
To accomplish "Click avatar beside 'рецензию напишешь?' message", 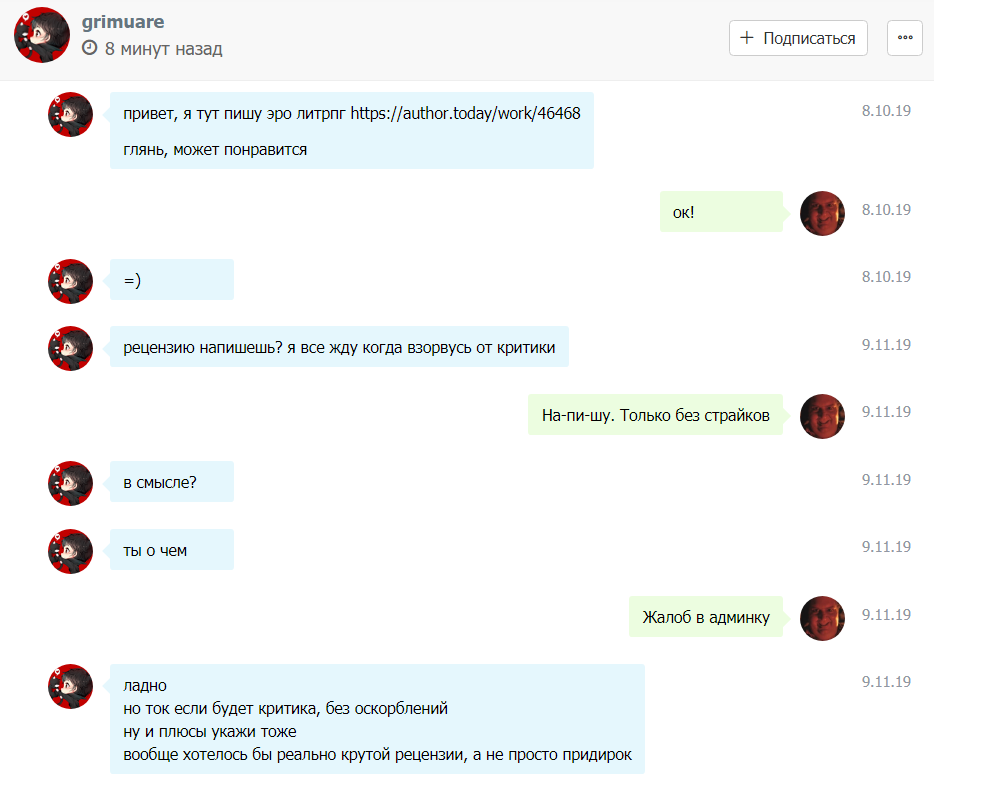I will [70, 348].
